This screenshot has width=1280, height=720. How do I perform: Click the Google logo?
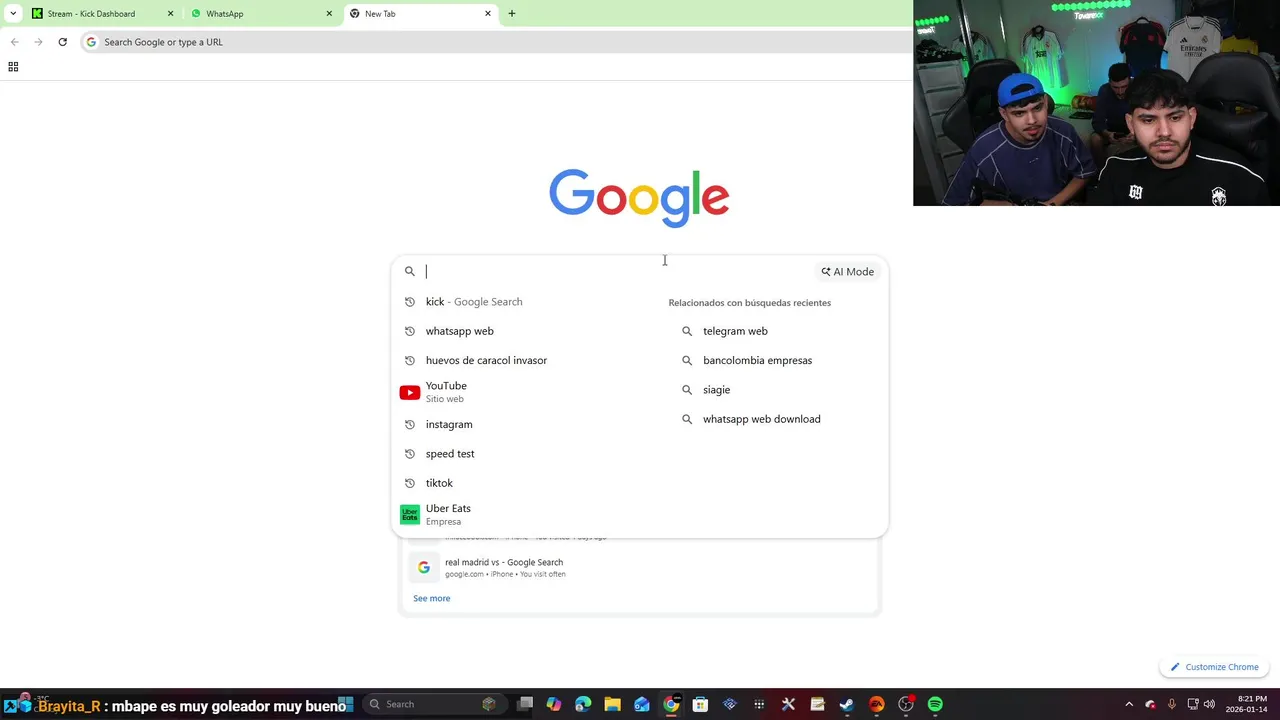[639, 198]
